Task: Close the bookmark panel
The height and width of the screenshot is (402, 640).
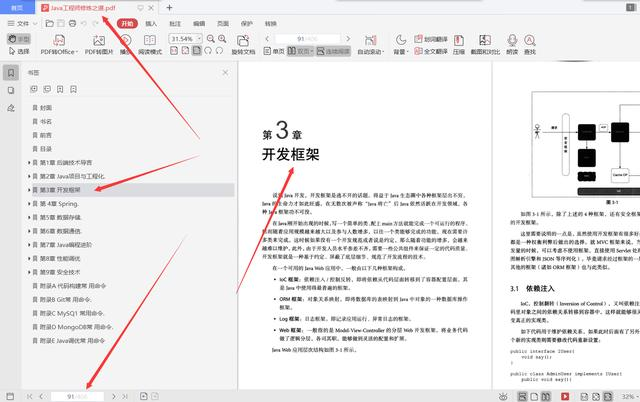Action: tap(225, 73)
